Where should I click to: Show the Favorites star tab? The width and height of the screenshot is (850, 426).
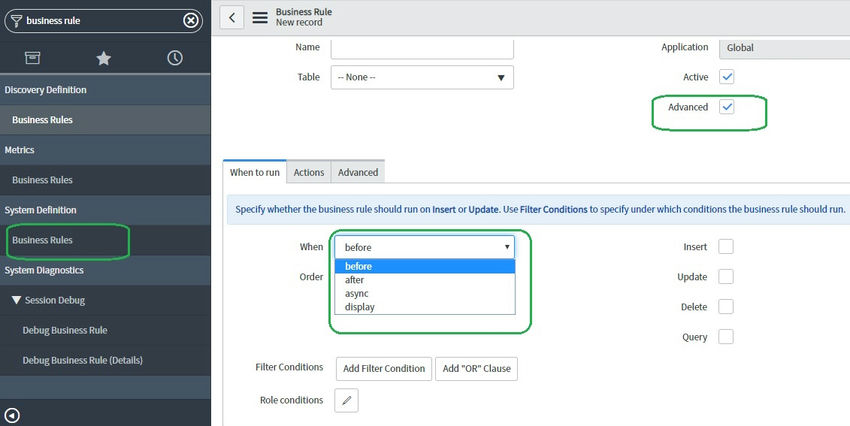[104, 58]
